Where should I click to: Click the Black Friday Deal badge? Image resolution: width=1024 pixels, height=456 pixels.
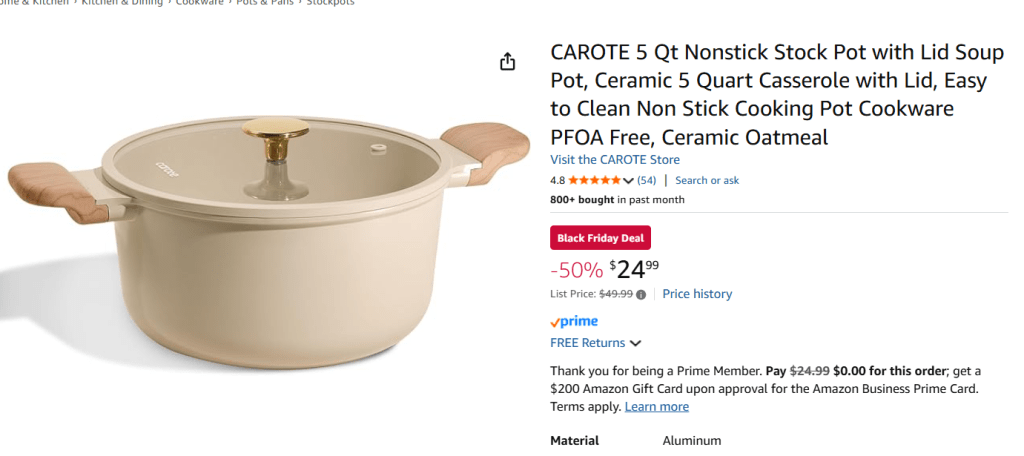(x=600, y=238)
